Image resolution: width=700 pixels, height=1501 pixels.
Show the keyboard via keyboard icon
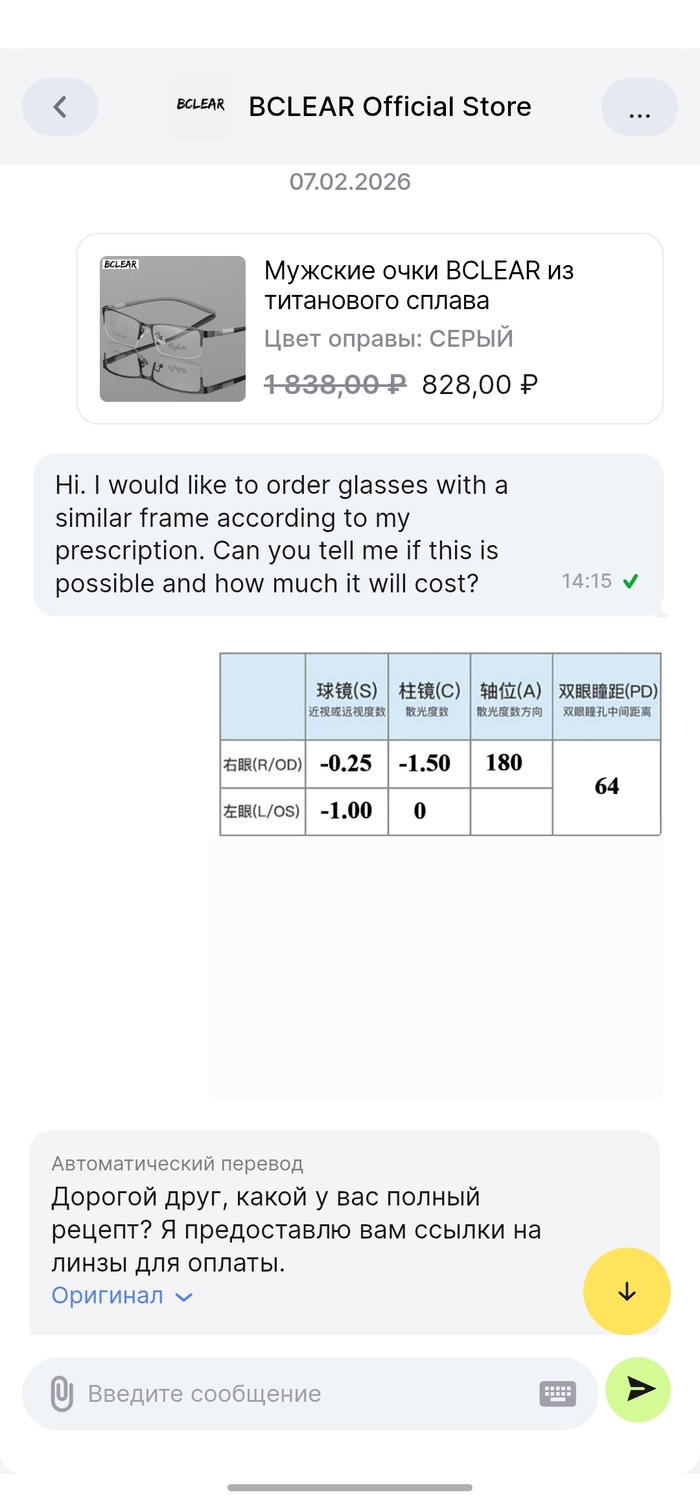[557, 1393]
